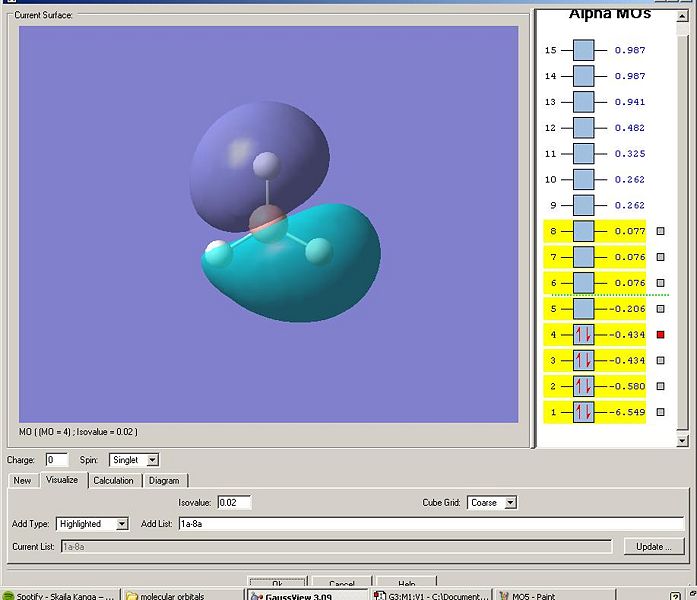
Task: Switch to the New tab
Action: coord(22,480)
